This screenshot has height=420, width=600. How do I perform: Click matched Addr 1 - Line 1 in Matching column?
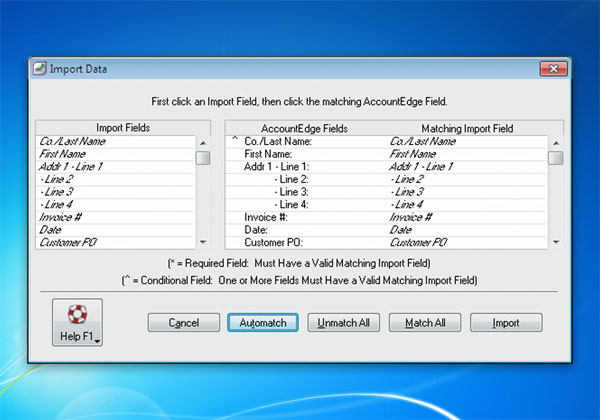coord(421,167)
